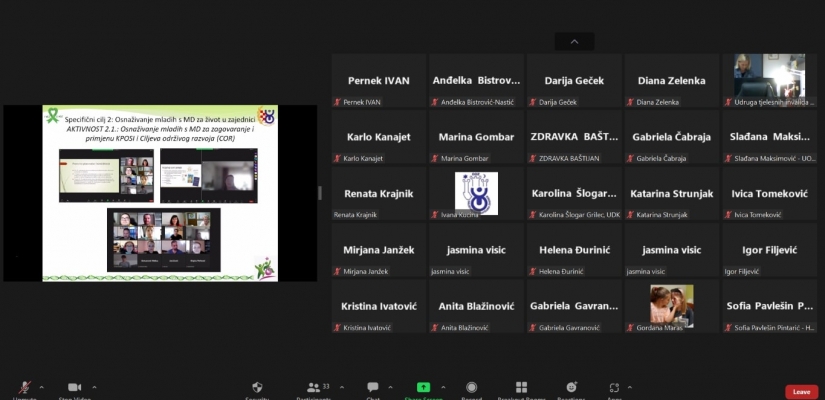
Task: Click the chevron above the participant gallery
Action: click(x=574, y=42)
